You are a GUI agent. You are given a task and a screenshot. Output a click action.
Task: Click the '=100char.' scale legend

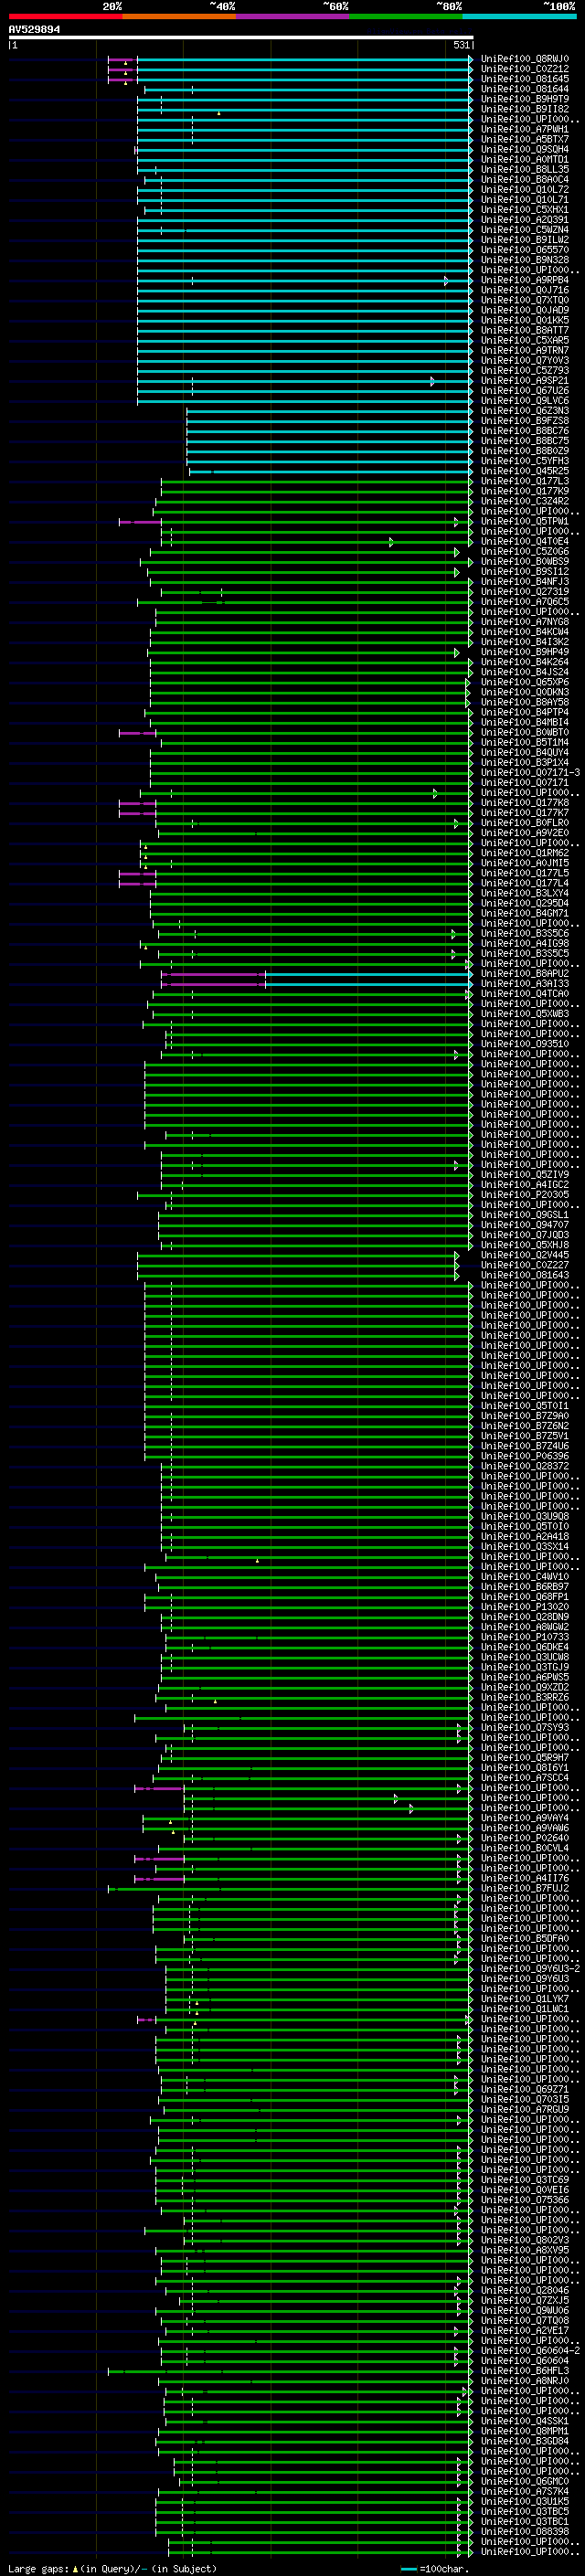pyautogui.click(x=436, y=2568)
